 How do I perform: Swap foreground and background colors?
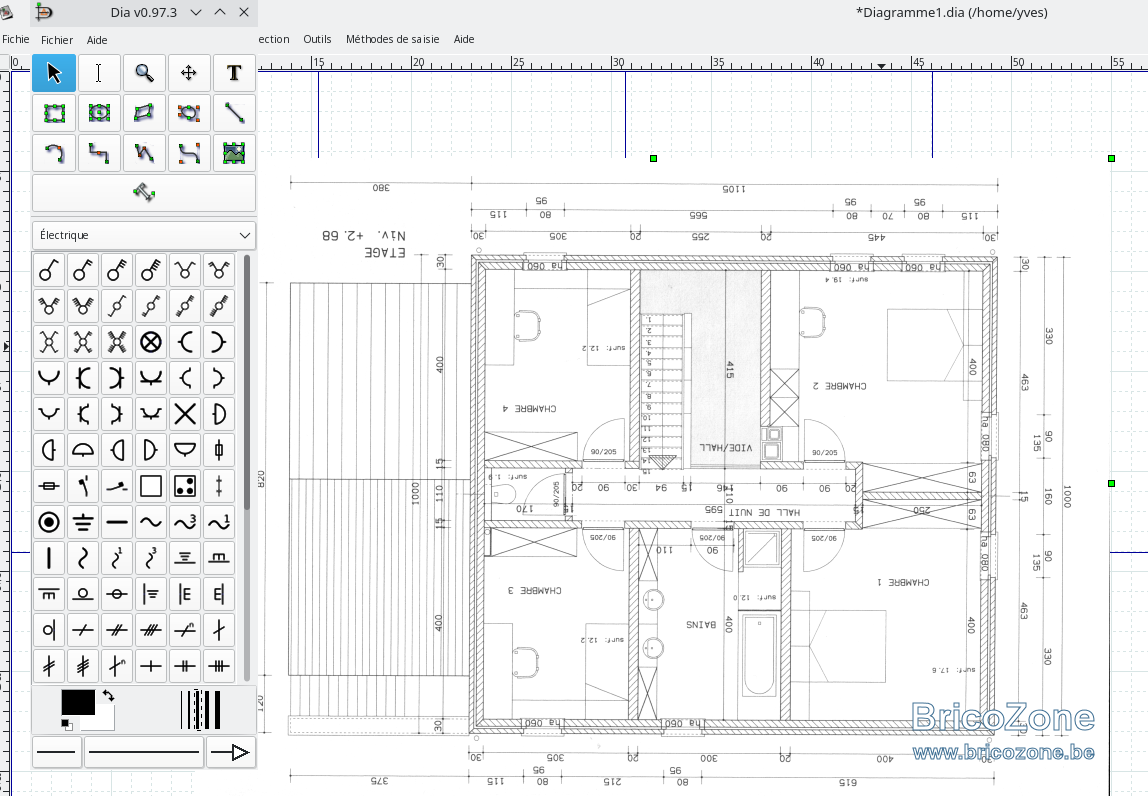click(x=108, y=696)
